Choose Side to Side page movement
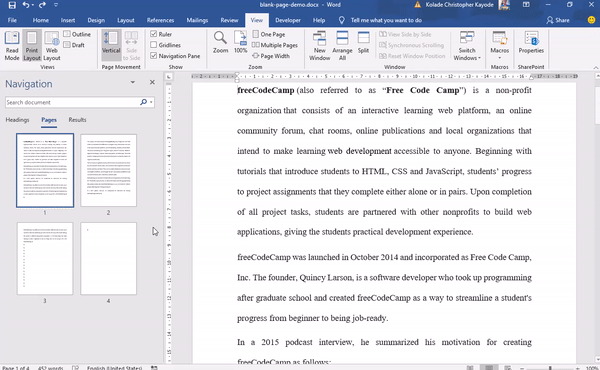Screen dimensions: 600x370 coord(131,46)
